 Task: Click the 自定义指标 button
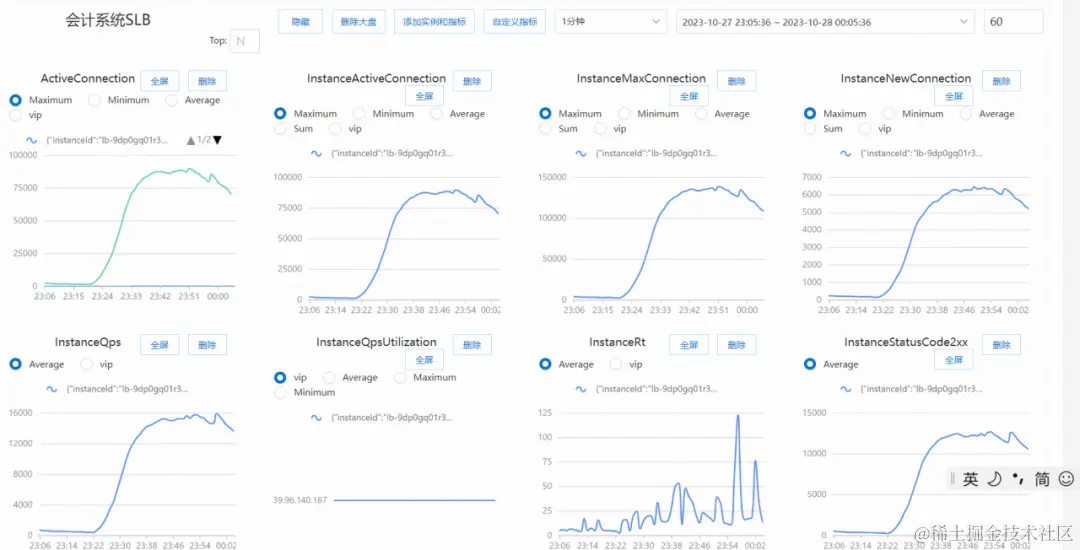tap(515, 21)
